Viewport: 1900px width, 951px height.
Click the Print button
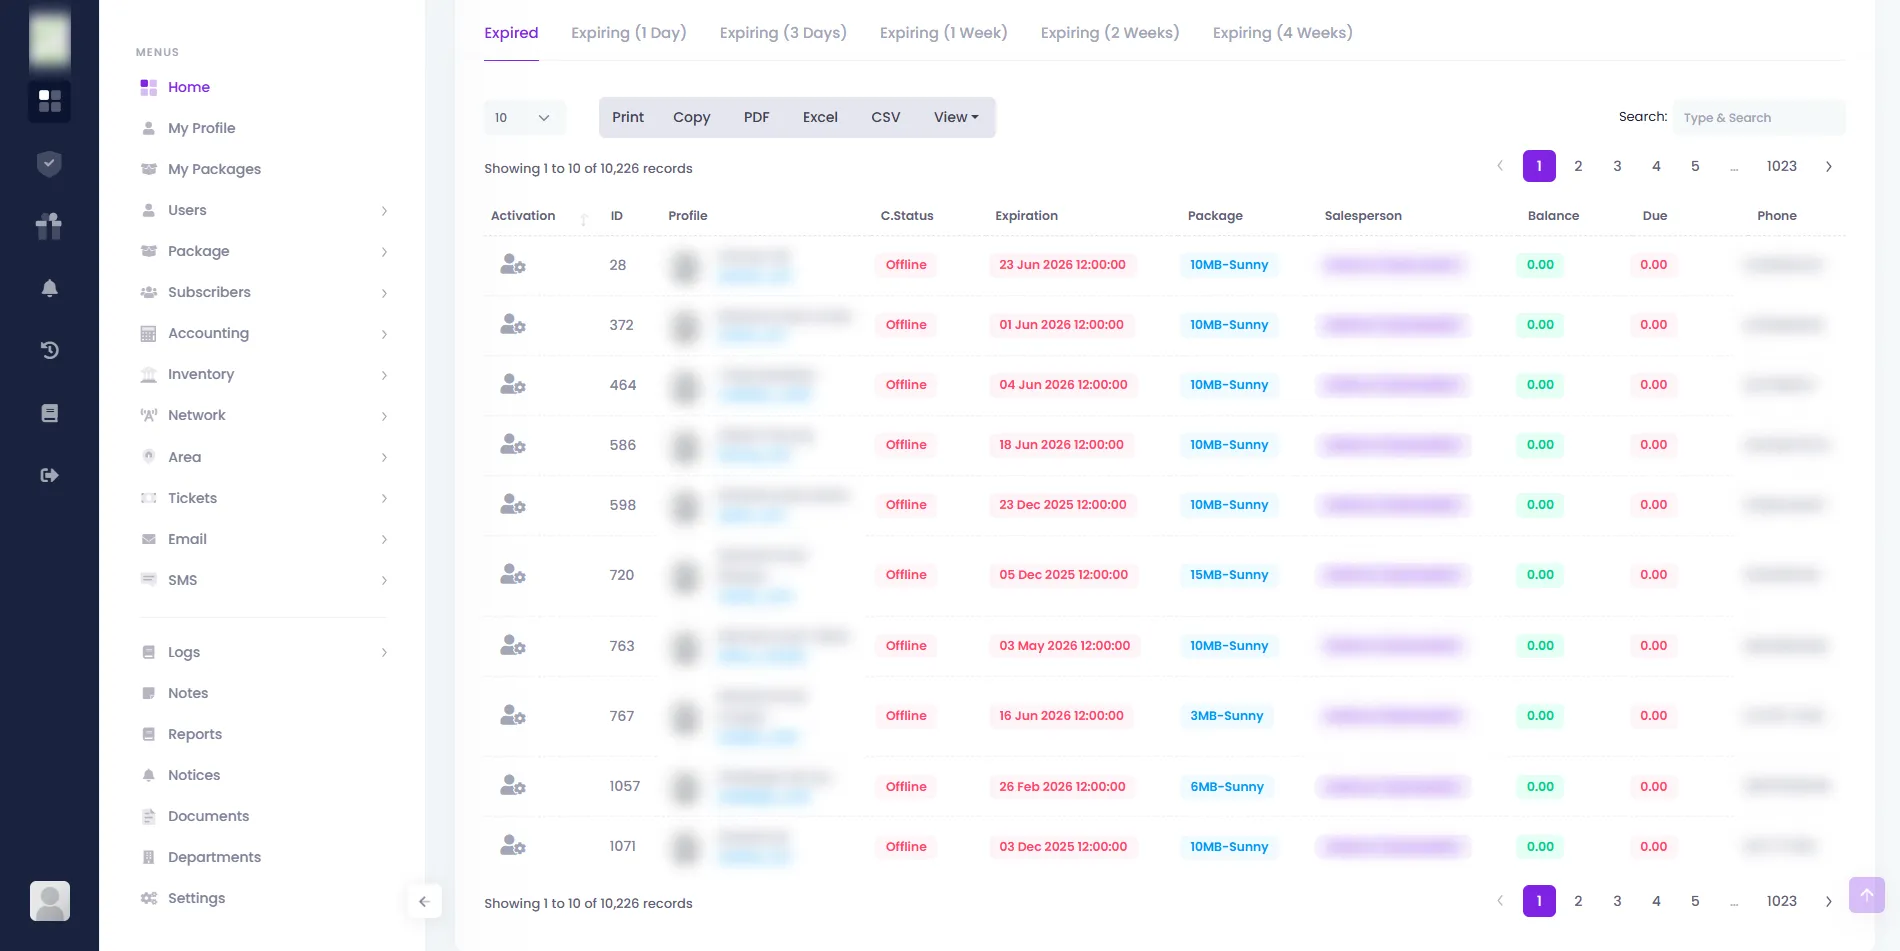coord(628,117)
